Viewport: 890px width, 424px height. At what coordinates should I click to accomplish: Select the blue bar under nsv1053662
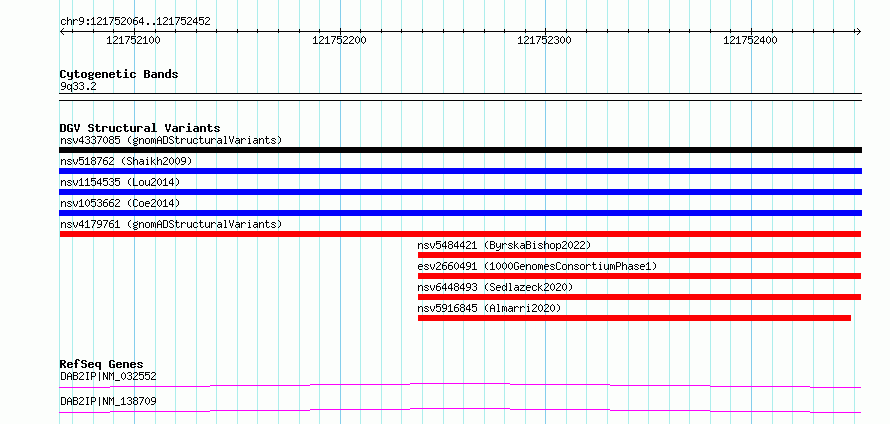(461, 213)
